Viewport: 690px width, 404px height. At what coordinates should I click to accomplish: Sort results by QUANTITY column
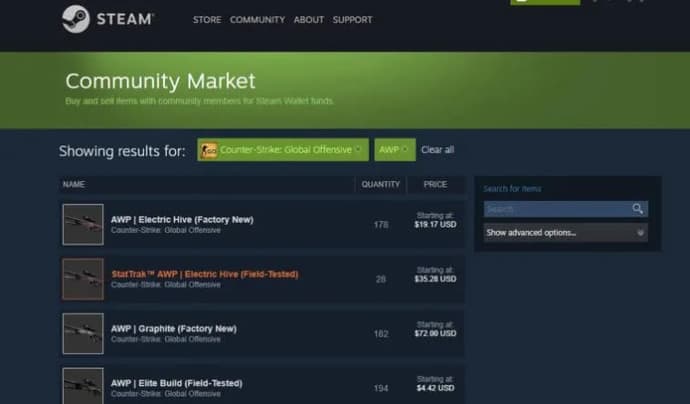click(x=381, y=184)
